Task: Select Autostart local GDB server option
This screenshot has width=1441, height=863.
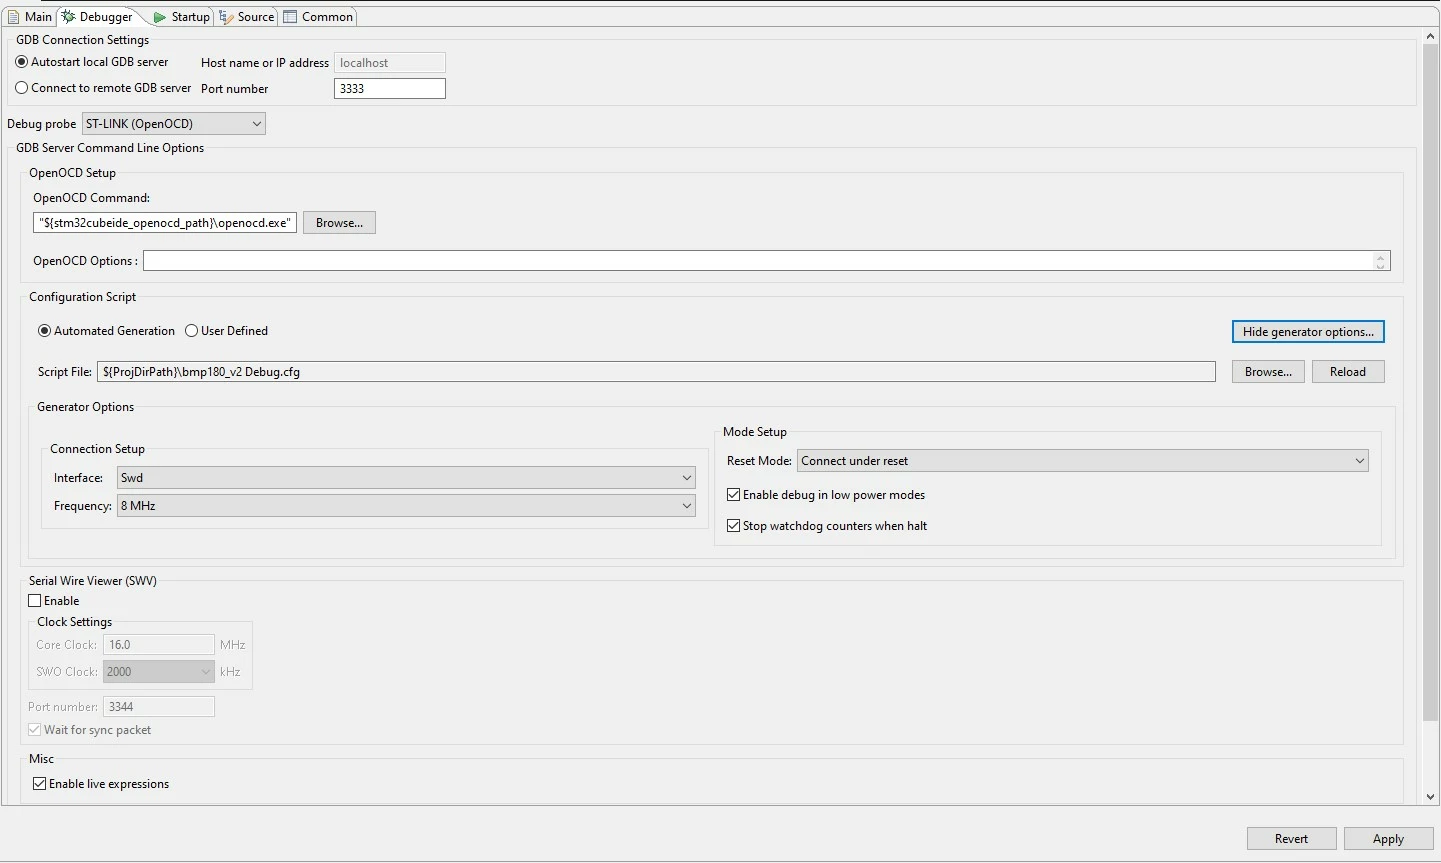Action: pyautogui.click(x=92, y=62)
